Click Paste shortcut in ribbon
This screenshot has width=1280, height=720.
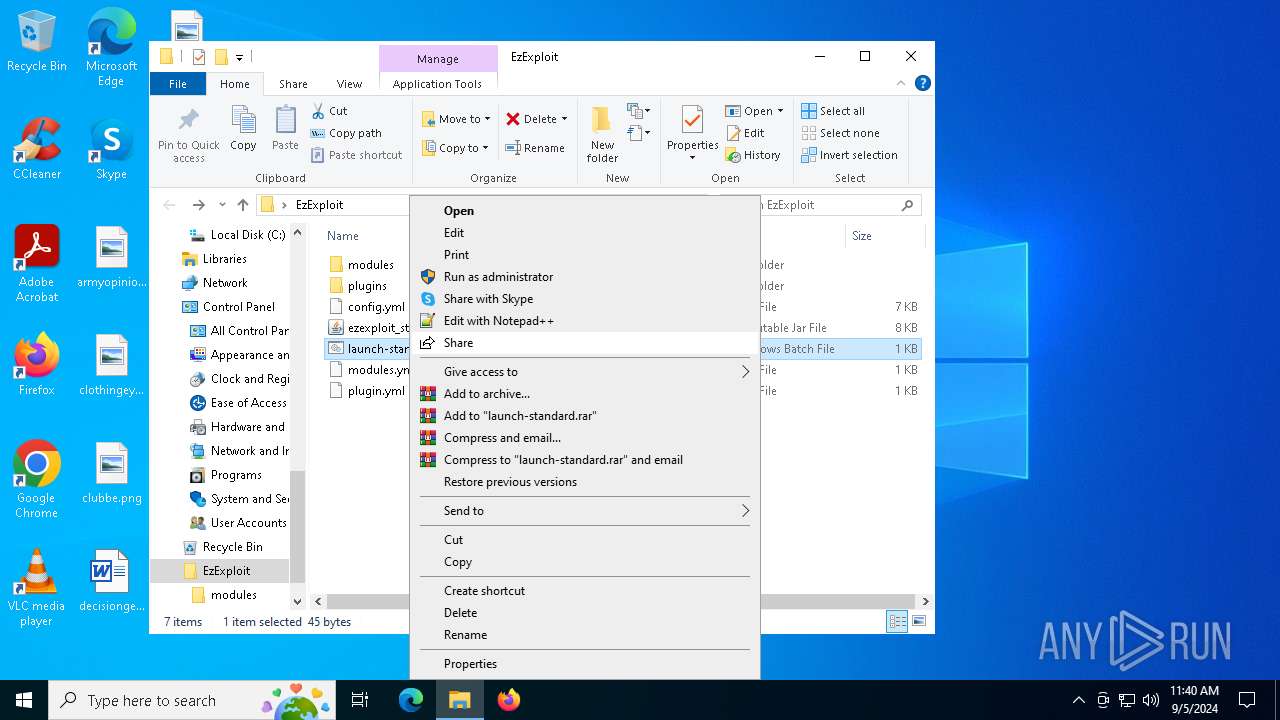pos(357,155)
